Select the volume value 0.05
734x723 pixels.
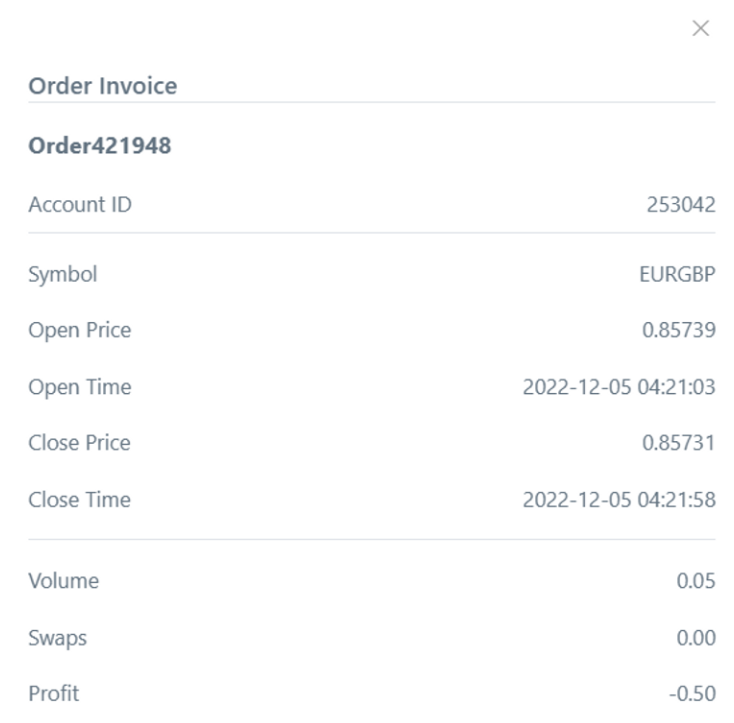[696, 581]
